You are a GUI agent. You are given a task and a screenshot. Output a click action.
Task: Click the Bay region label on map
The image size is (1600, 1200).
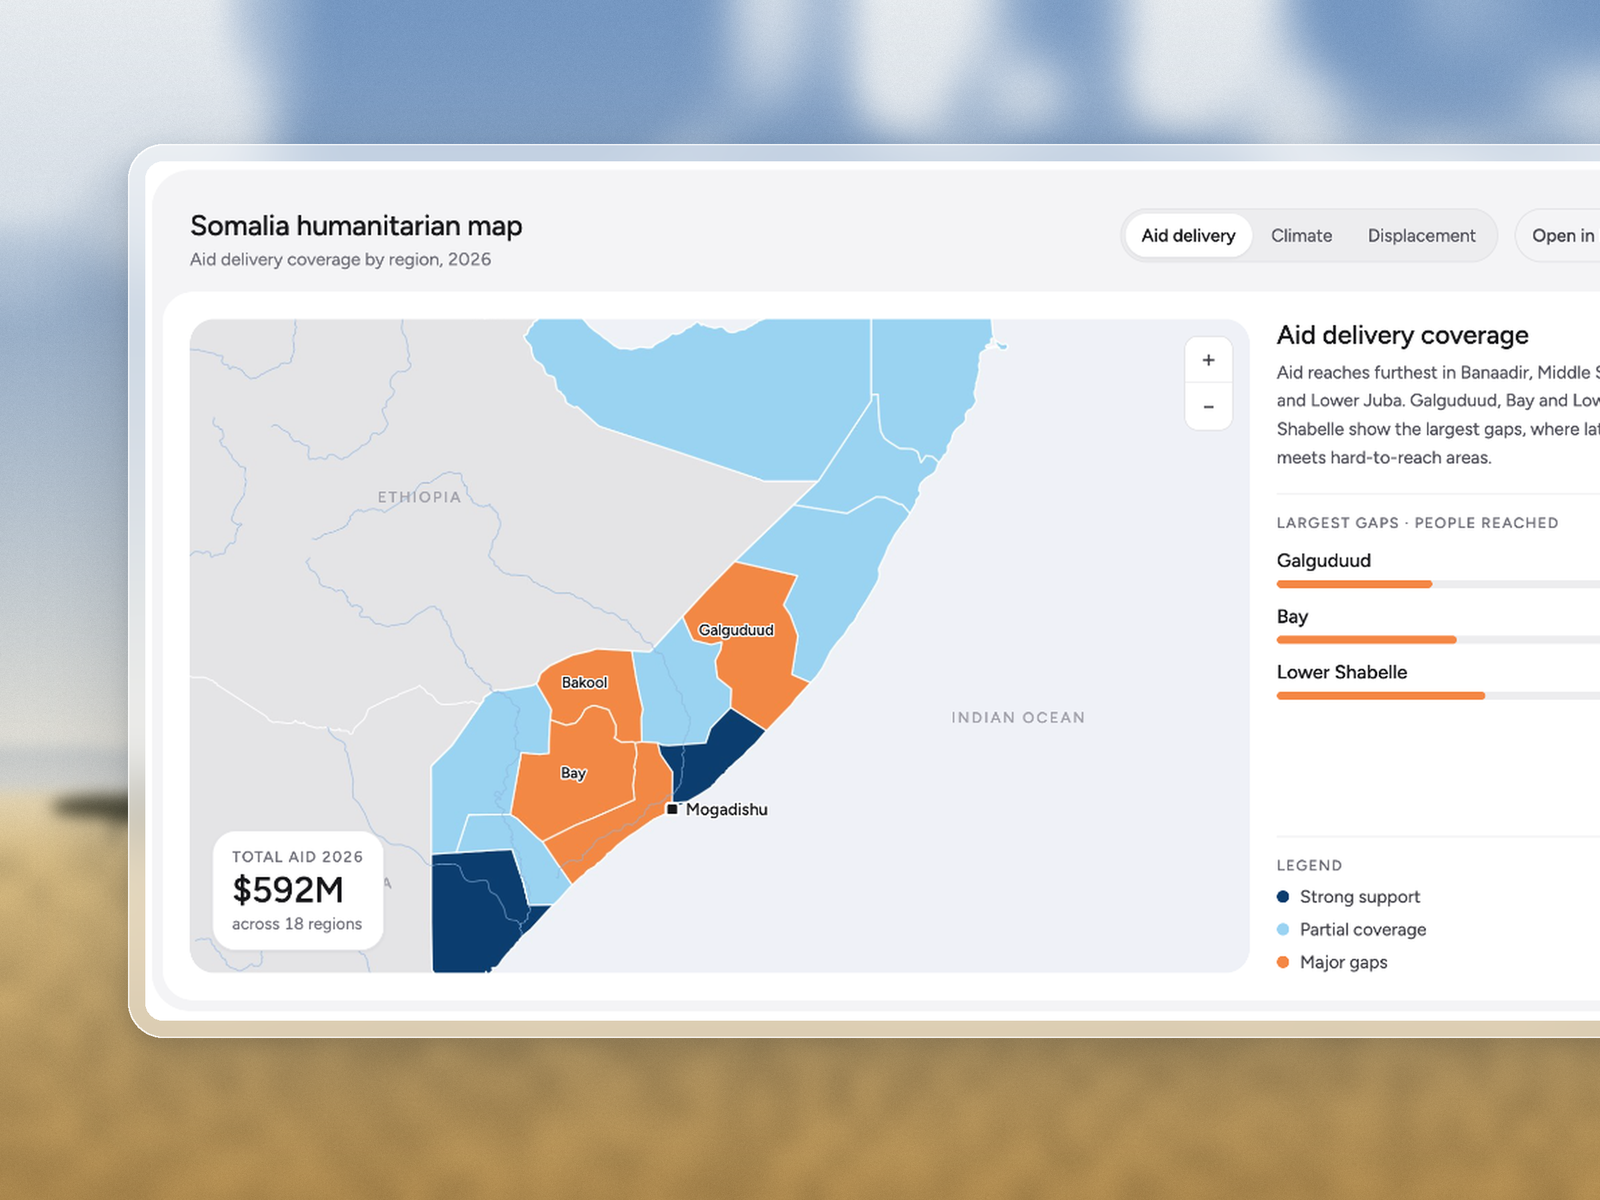point(573,773)
